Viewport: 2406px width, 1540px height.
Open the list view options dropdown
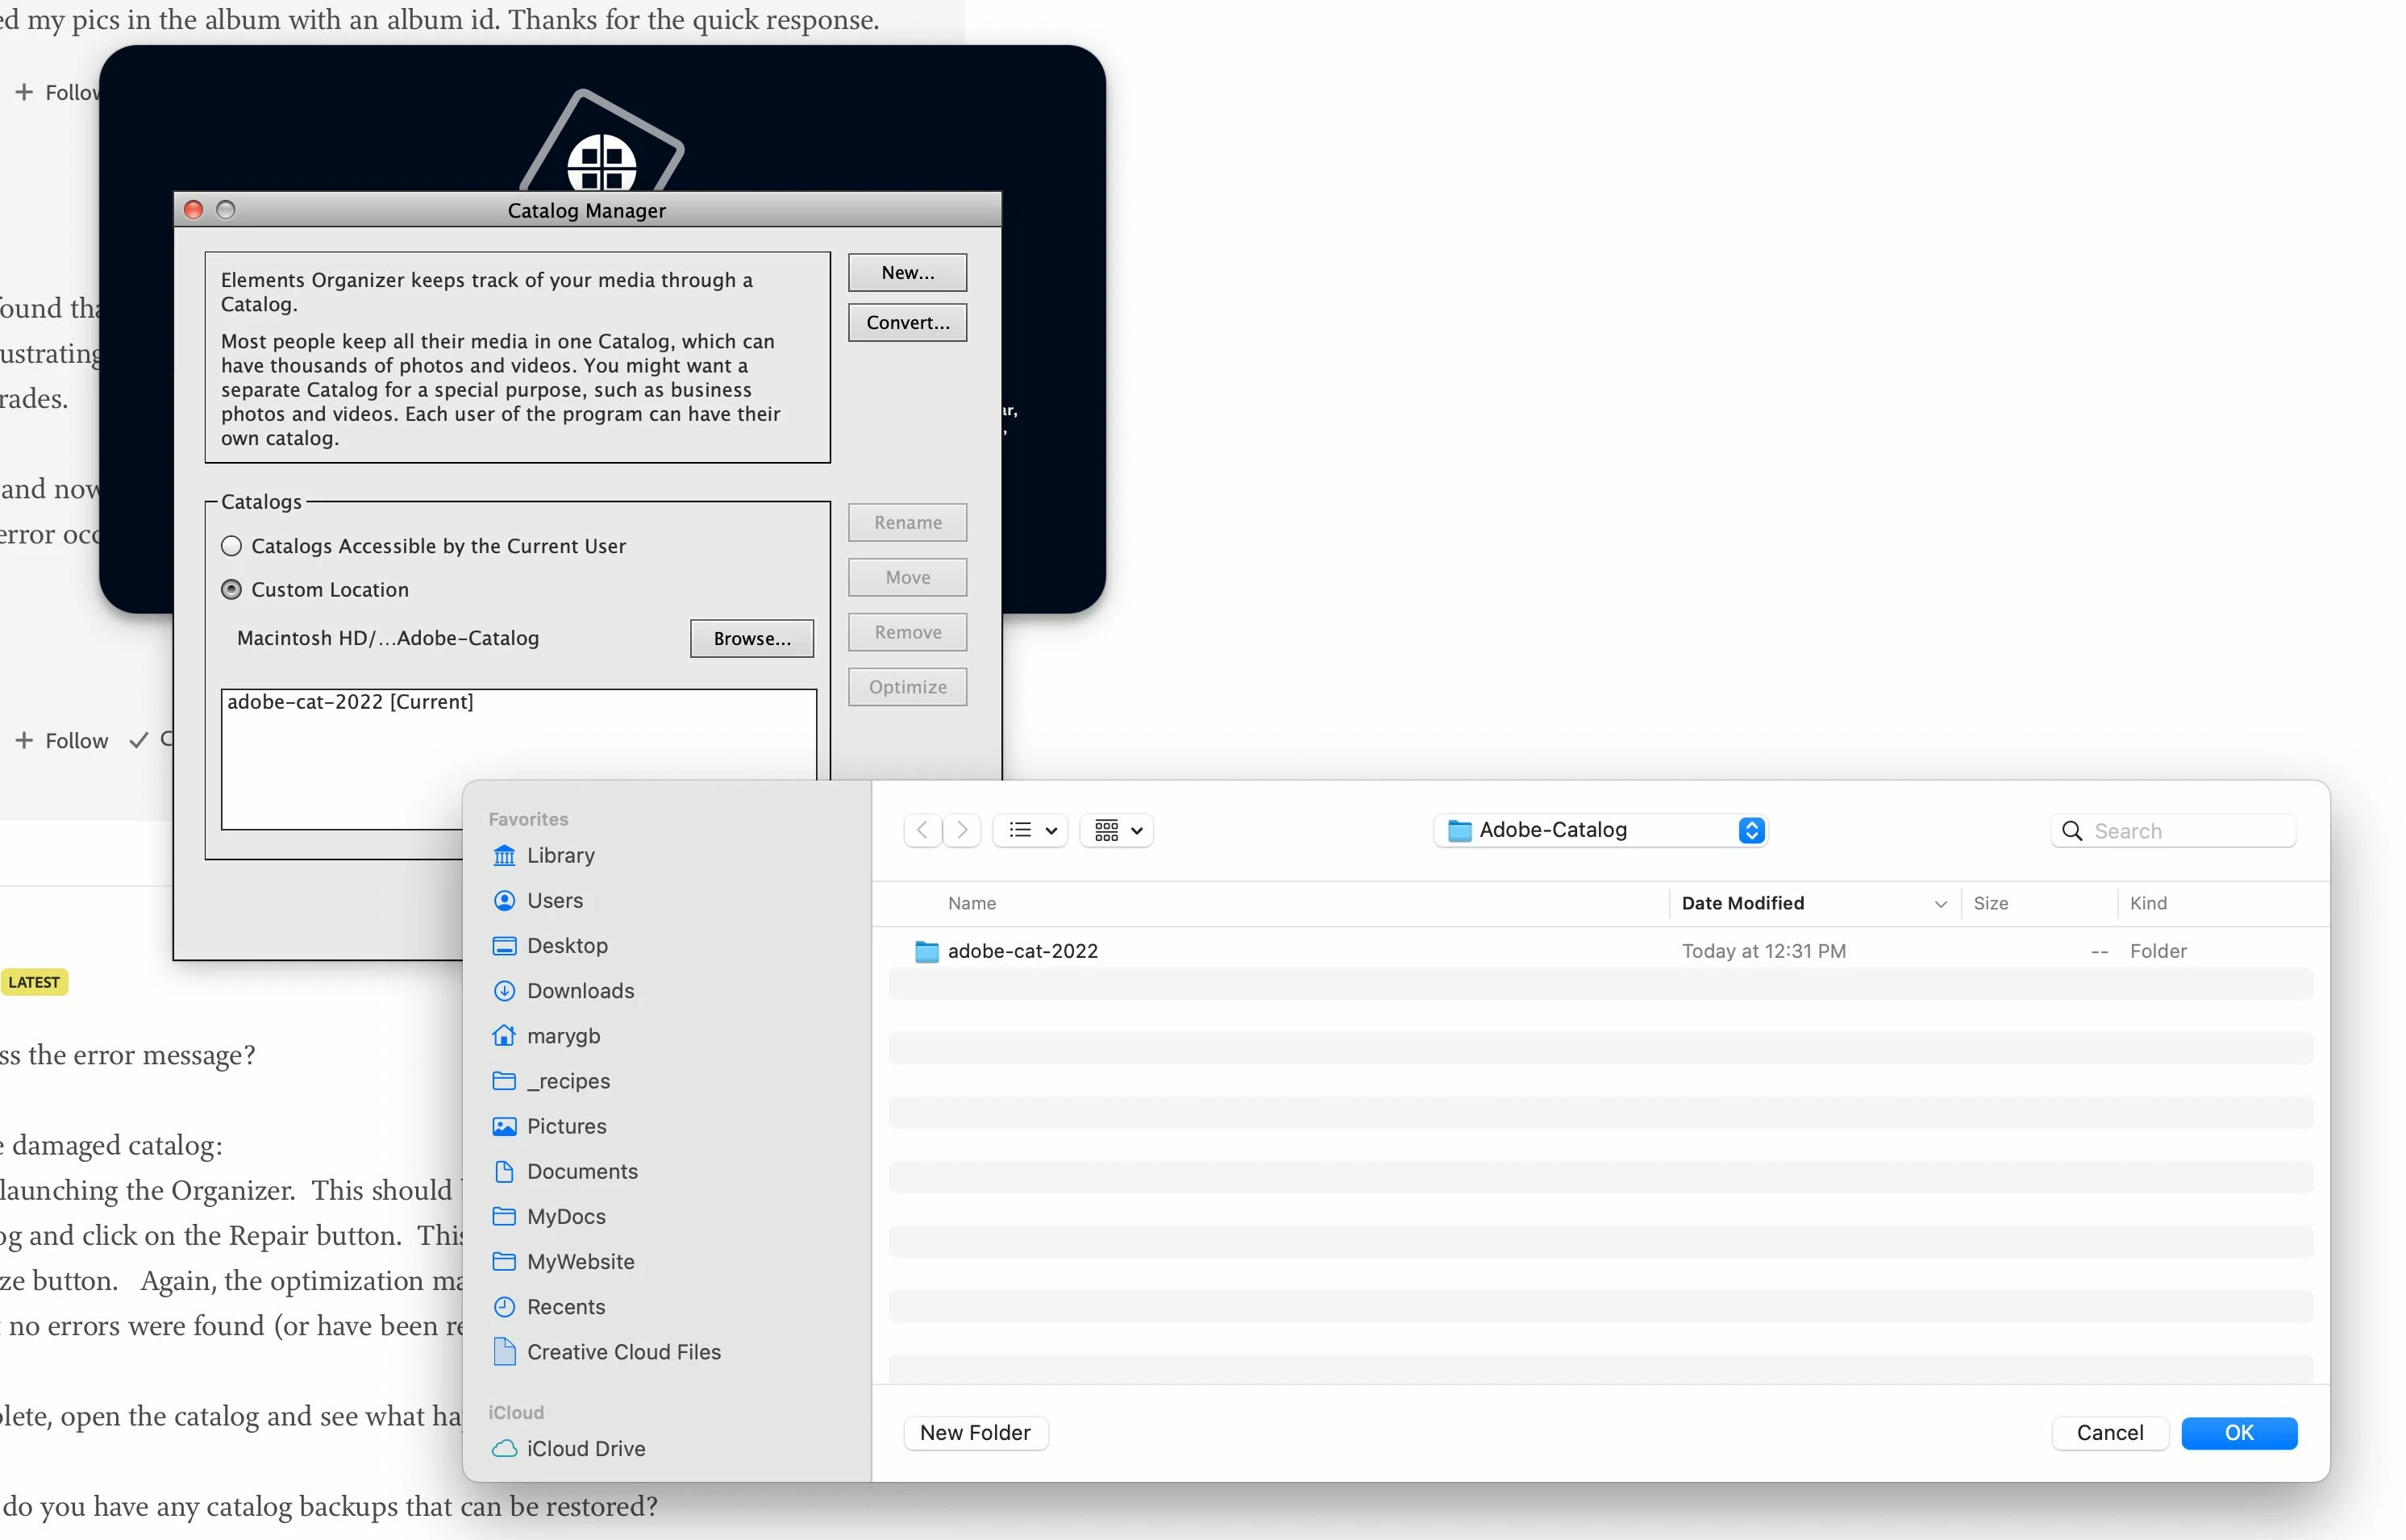pos(1031,830)
